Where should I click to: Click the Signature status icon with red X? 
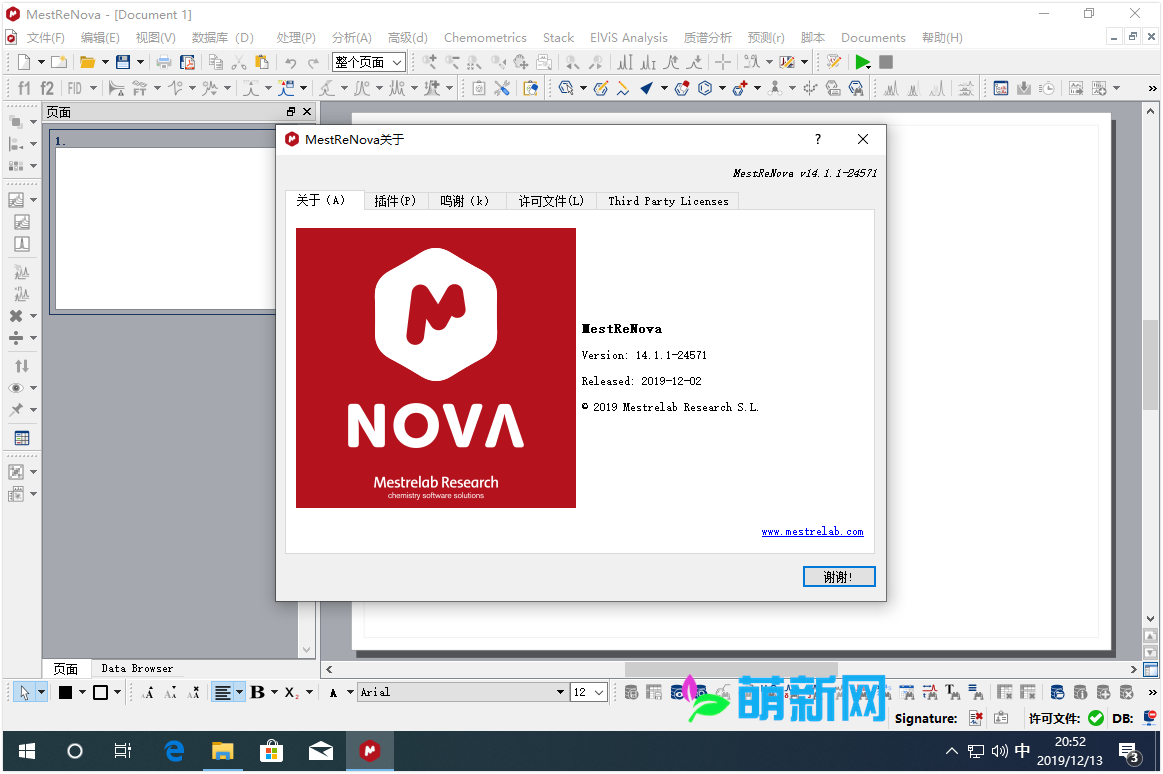pyautogui.click(x=976, y=718)
